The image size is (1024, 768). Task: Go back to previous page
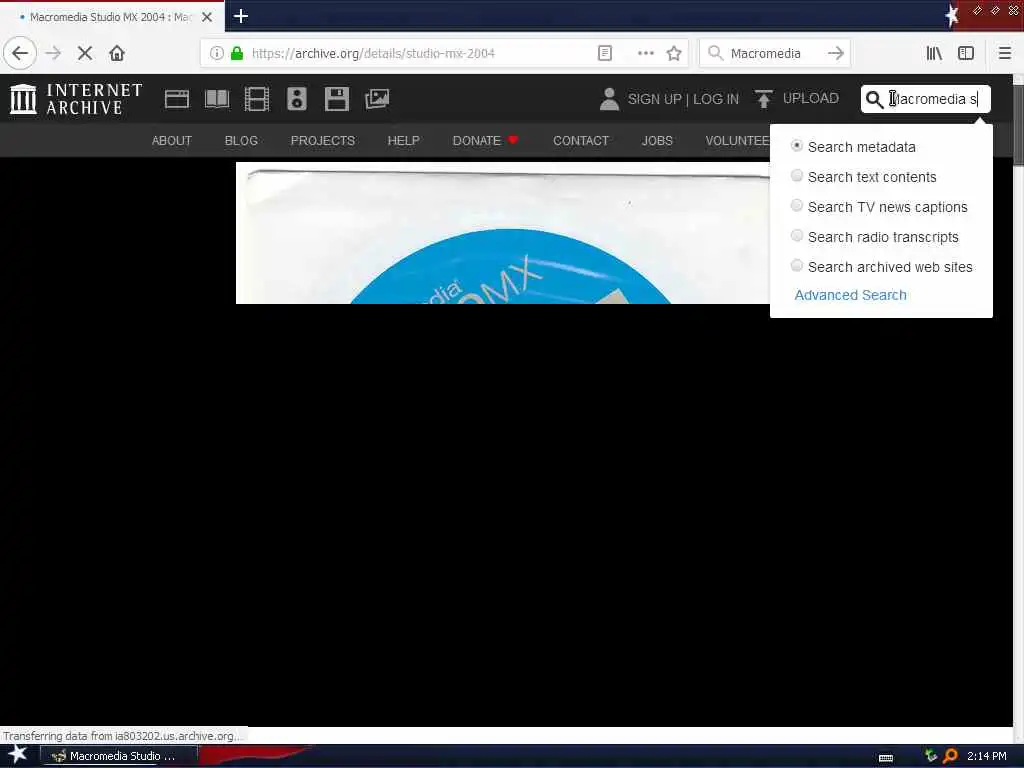click(x=20, y=53)
